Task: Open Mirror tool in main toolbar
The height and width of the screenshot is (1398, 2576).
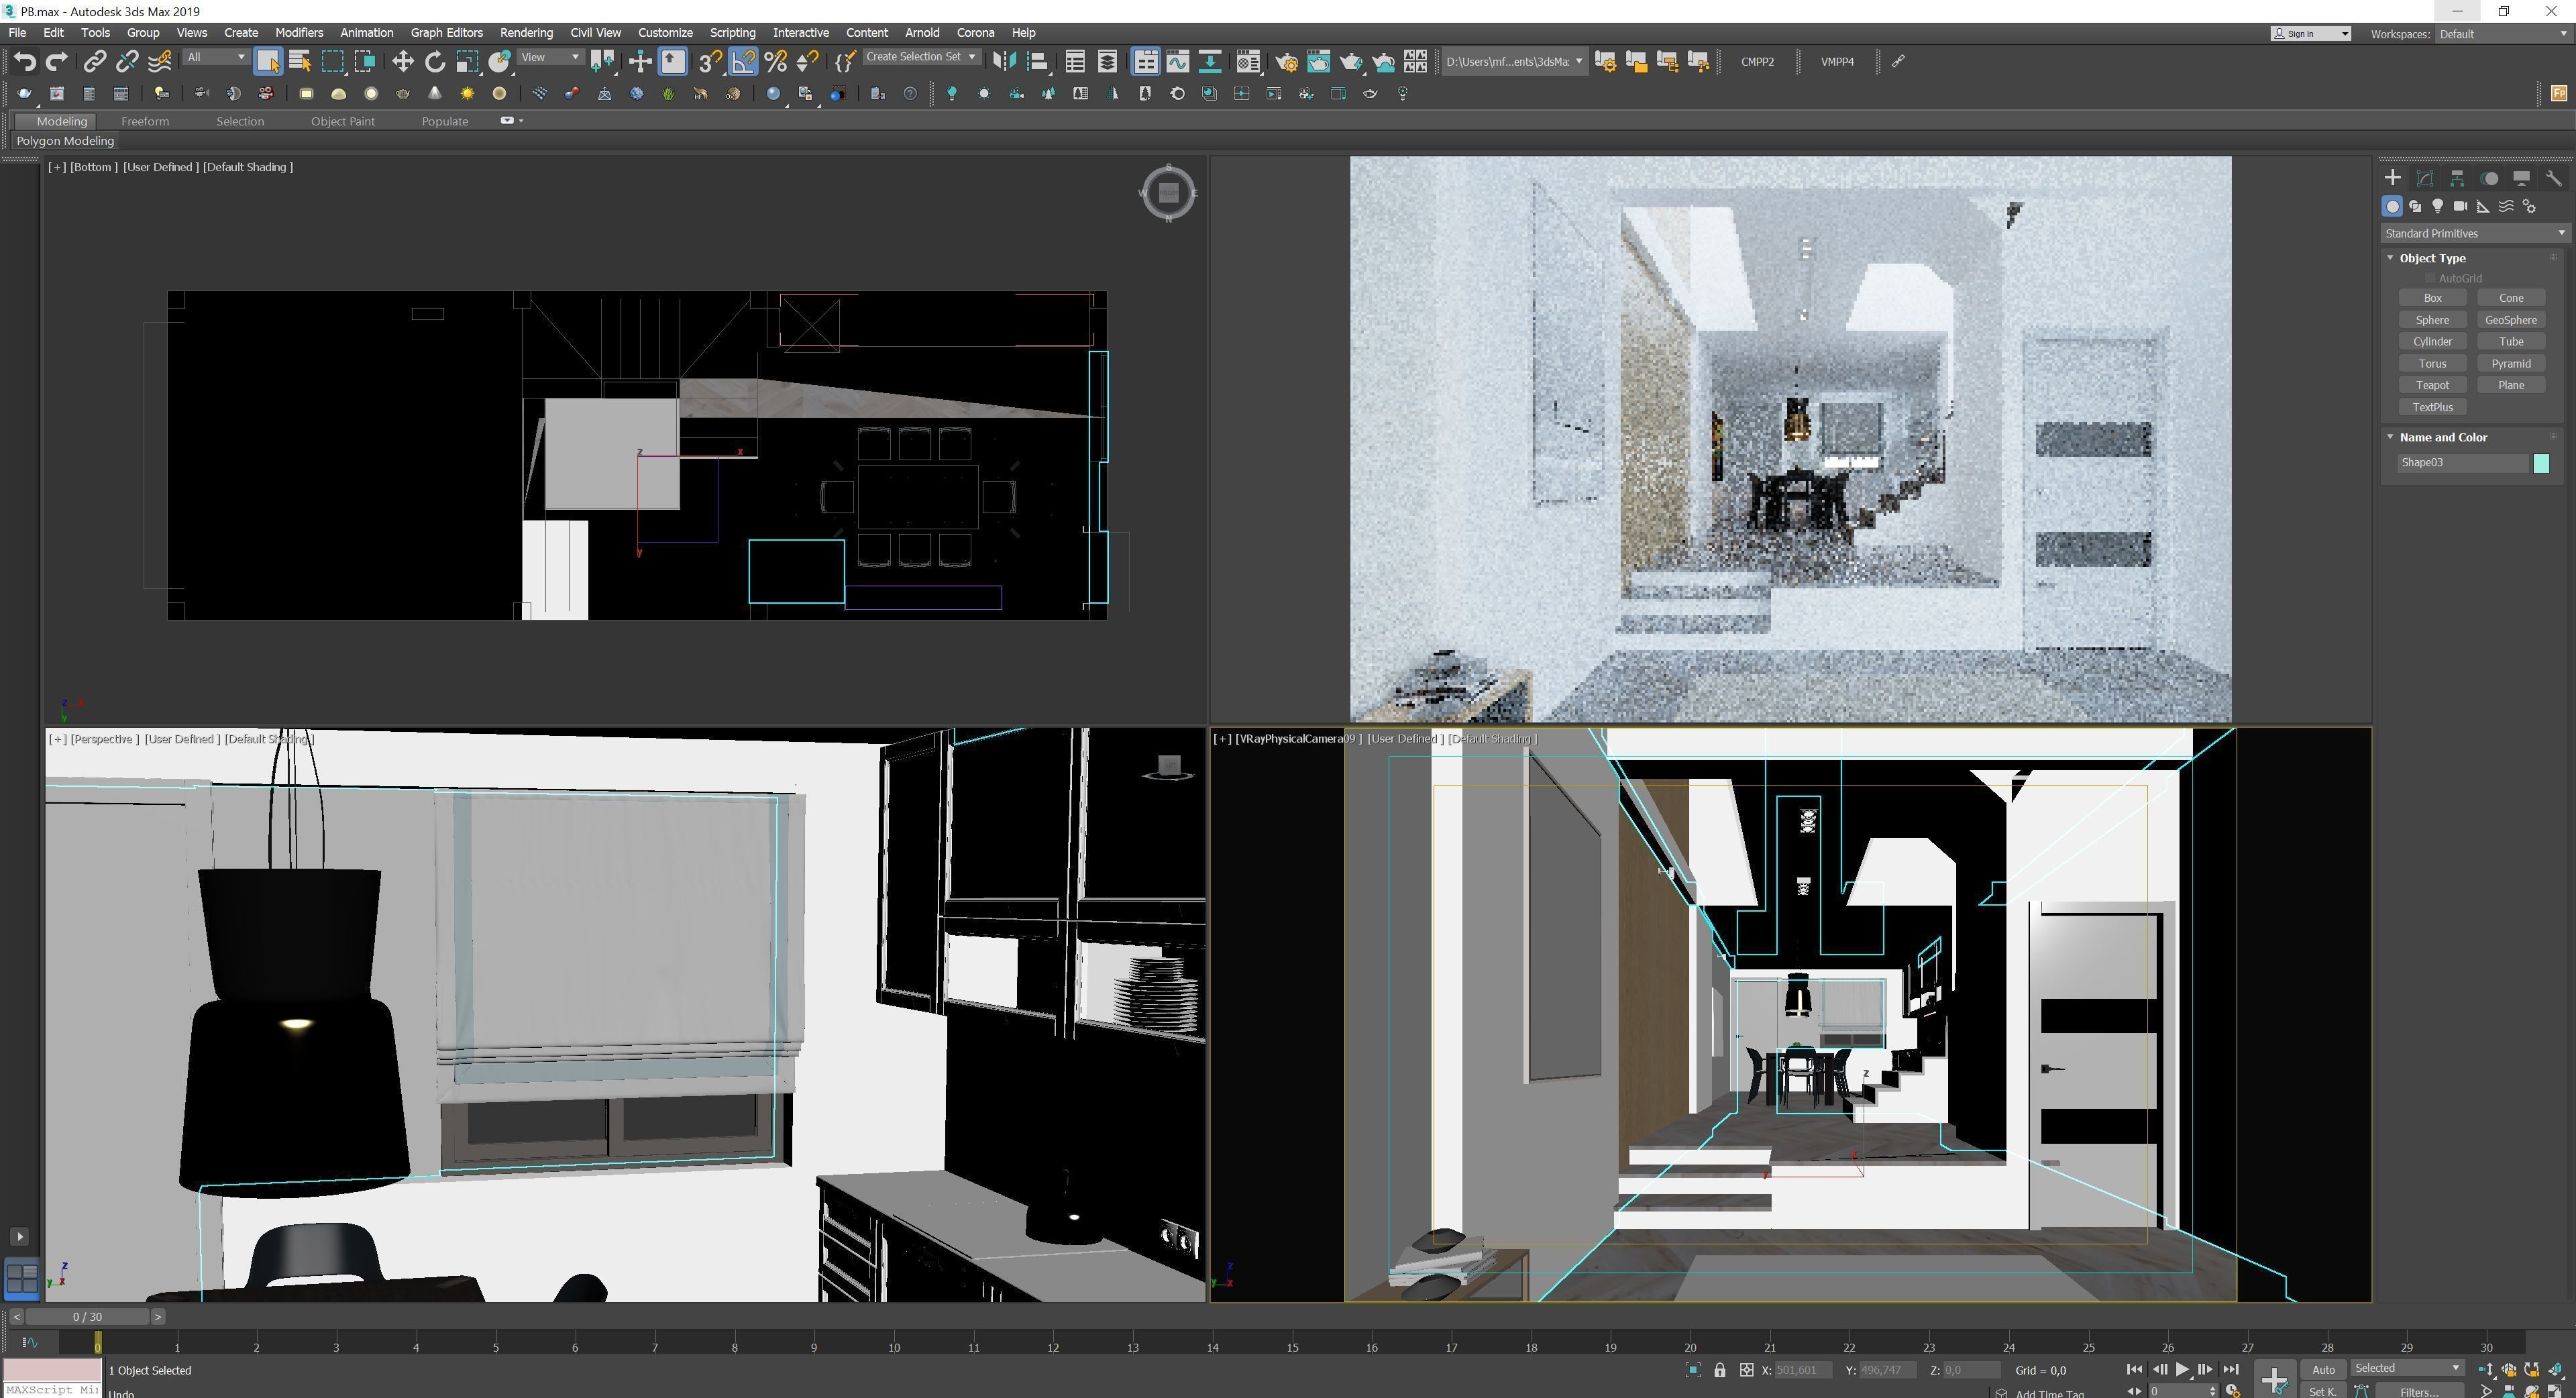Action: pyautogui.click(x=1003, y=62)
